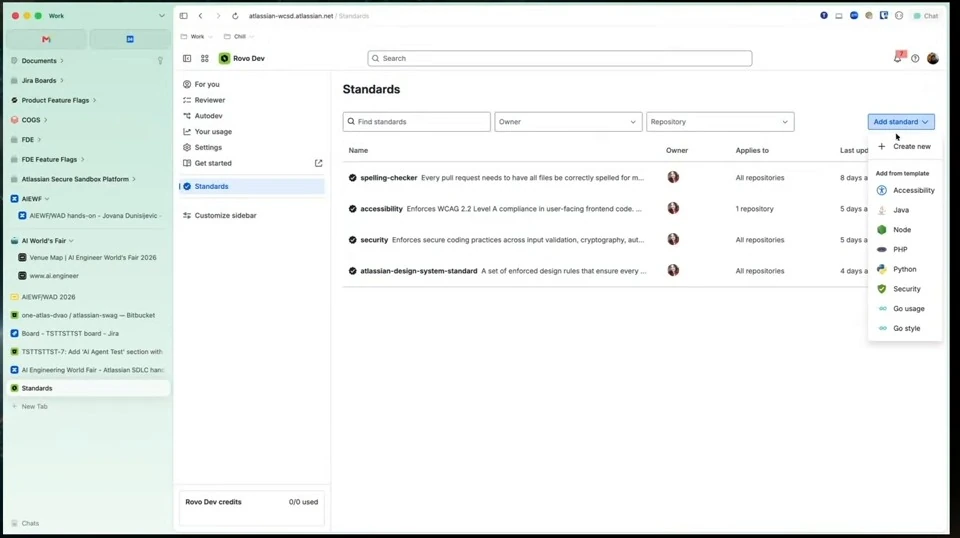Toggle the browser sidebar icon beside back arrow
This screenshot has height=538, width=960.
coord(184,16)
